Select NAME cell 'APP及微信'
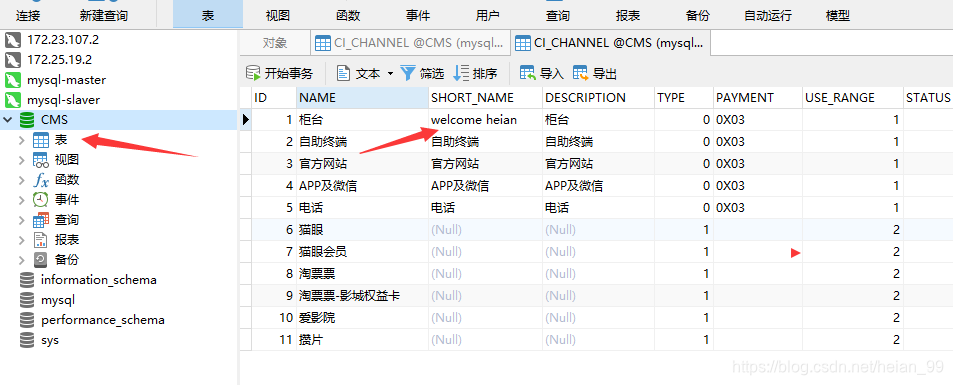Viewport: 953px width, 385px height. pos(362,186)
